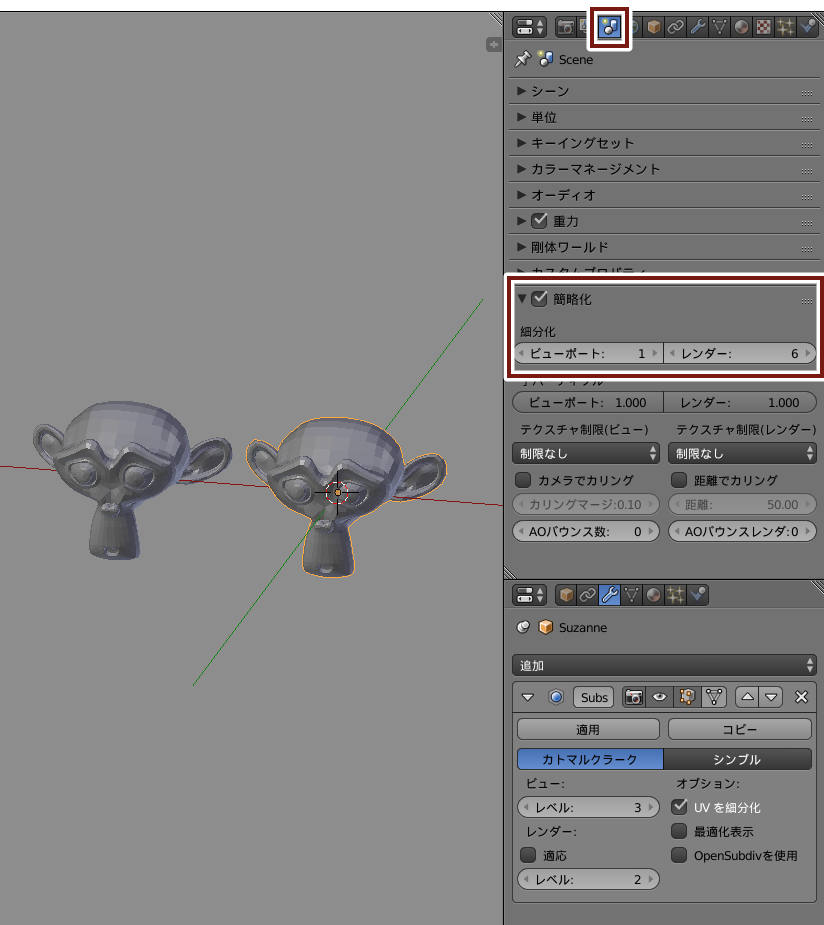The image size is (824, 925).
Task: Collapse the Subs modifier panel arrow
Action: 528,697
